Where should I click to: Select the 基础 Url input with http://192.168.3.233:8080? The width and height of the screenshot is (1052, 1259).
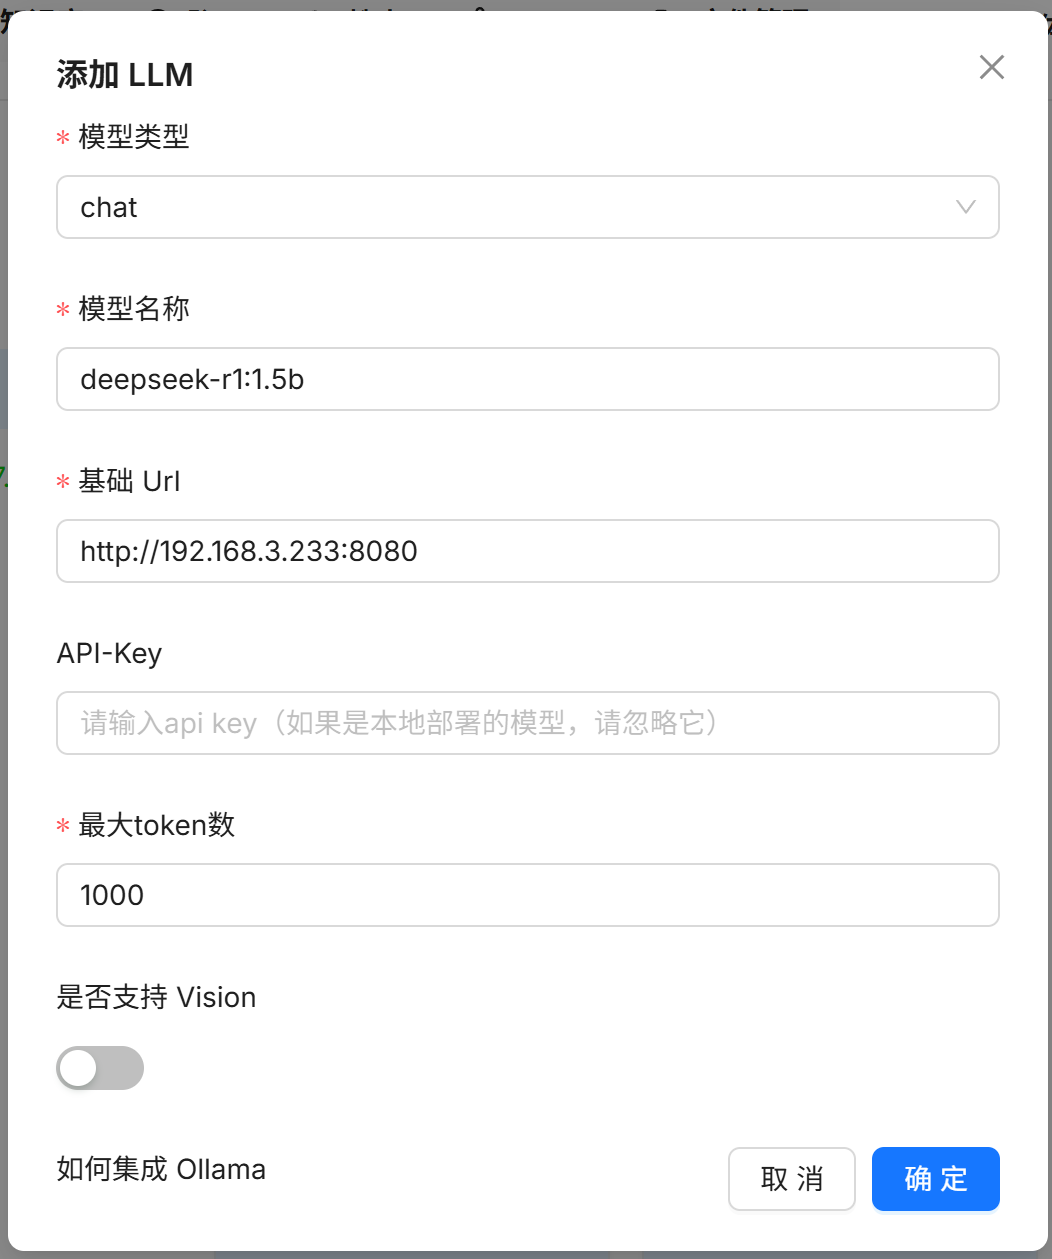click(x=528, y=551)
